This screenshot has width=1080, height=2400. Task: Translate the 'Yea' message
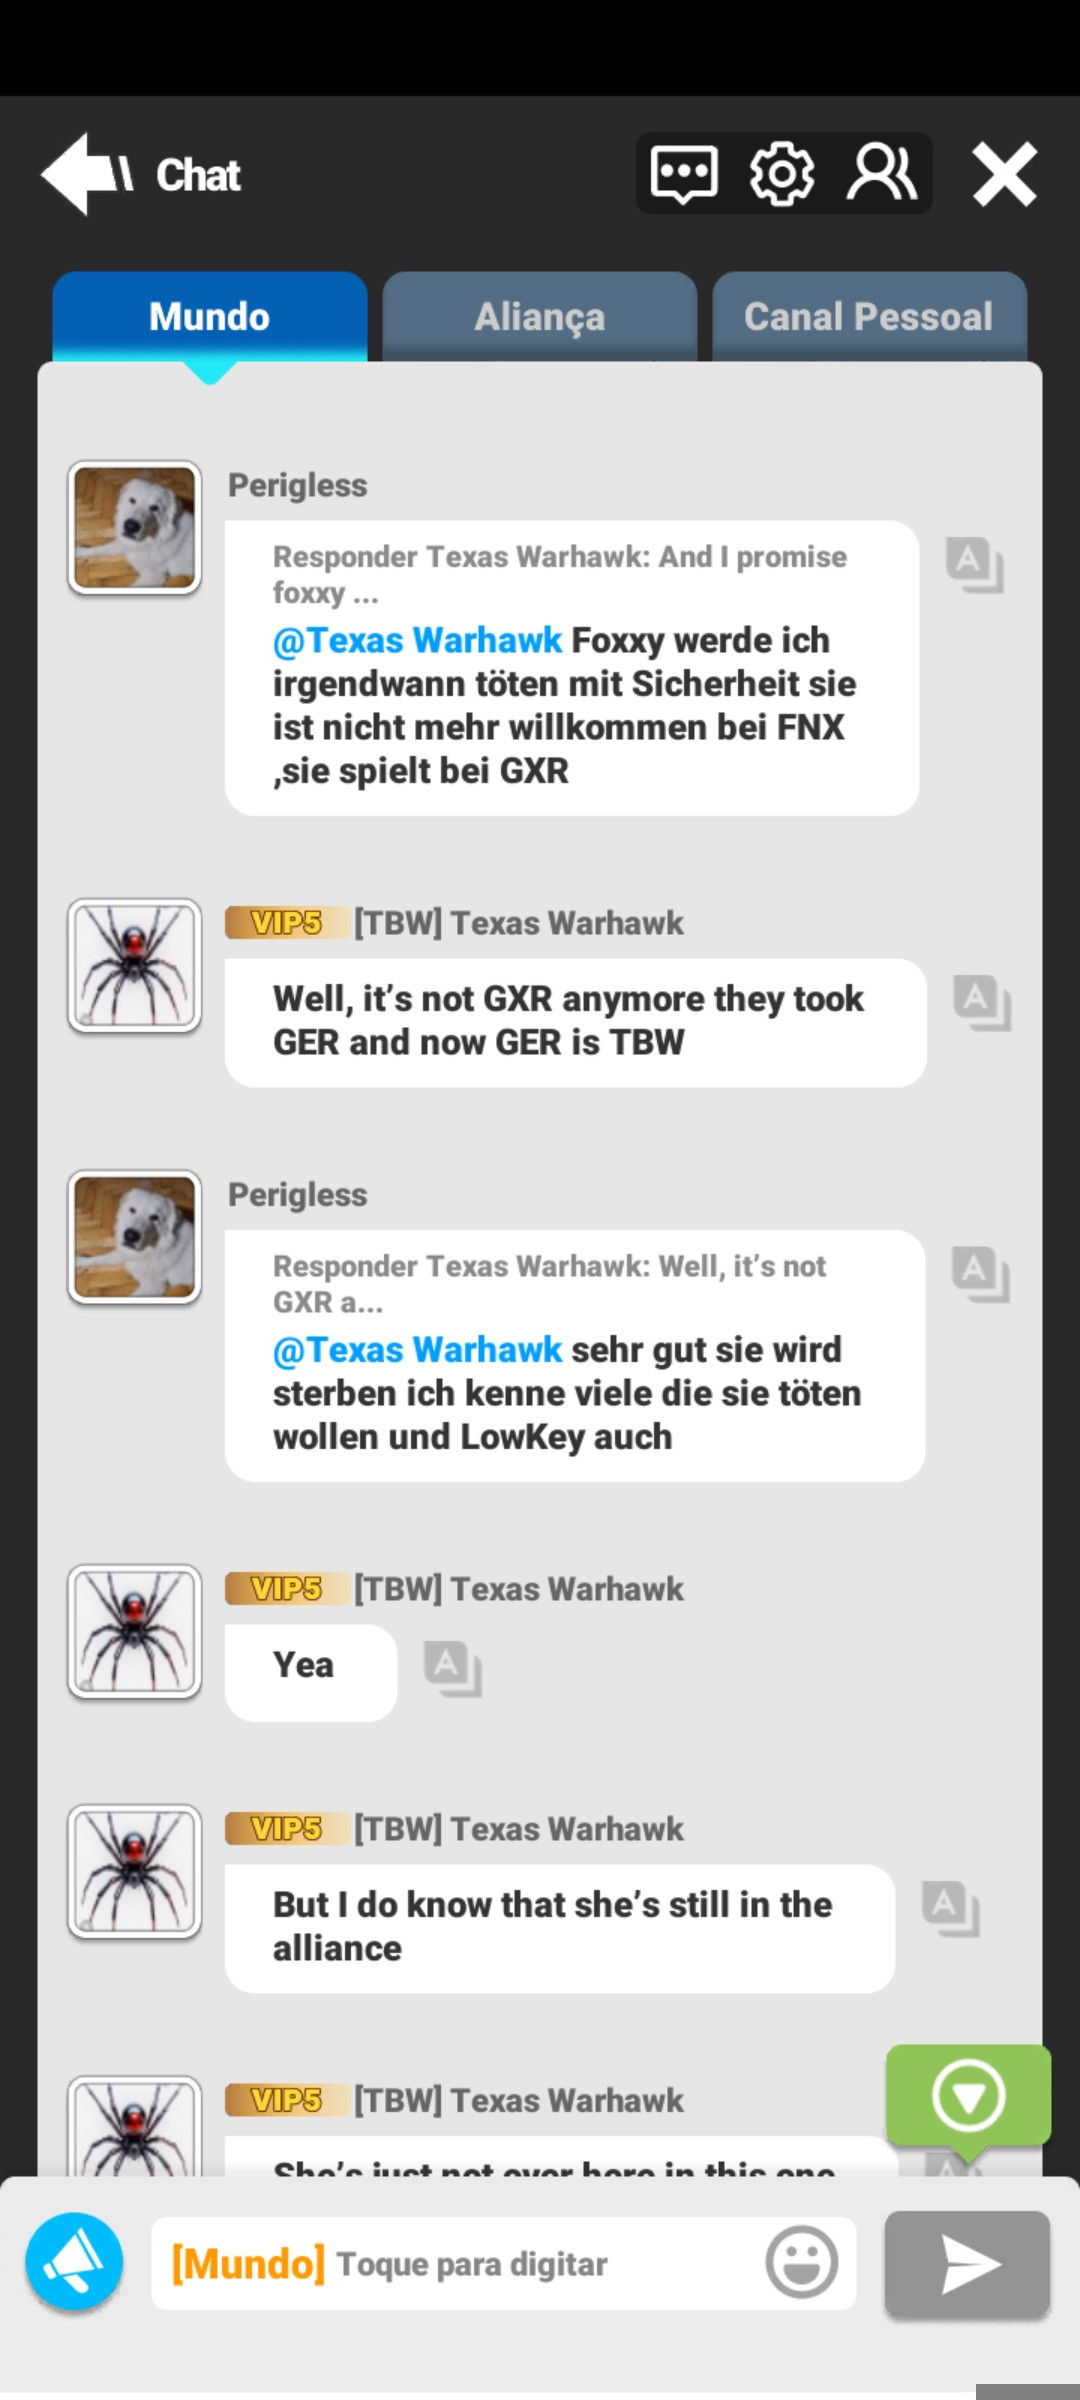(x=453, y=1669)
